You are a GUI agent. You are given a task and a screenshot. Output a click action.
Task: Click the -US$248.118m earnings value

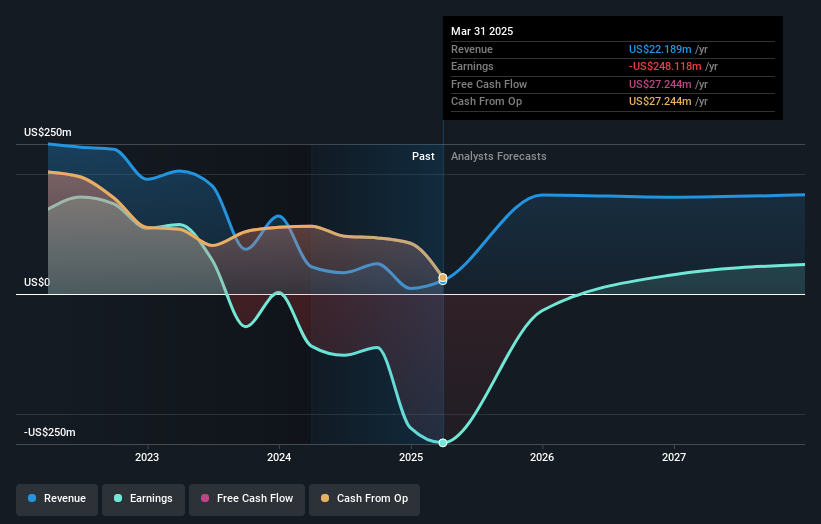(665, 66)
